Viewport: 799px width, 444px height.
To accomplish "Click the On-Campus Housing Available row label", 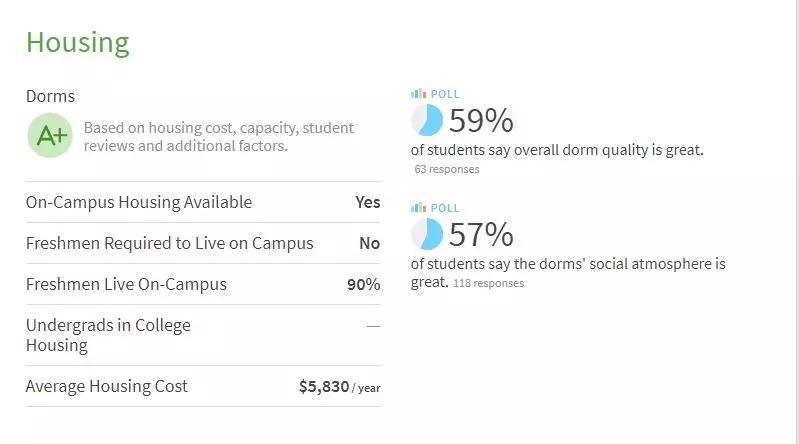I will (139, 202).
